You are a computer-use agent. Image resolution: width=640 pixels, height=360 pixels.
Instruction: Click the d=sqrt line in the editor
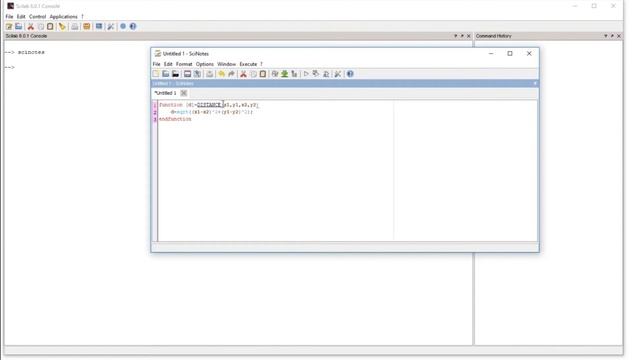211,112
